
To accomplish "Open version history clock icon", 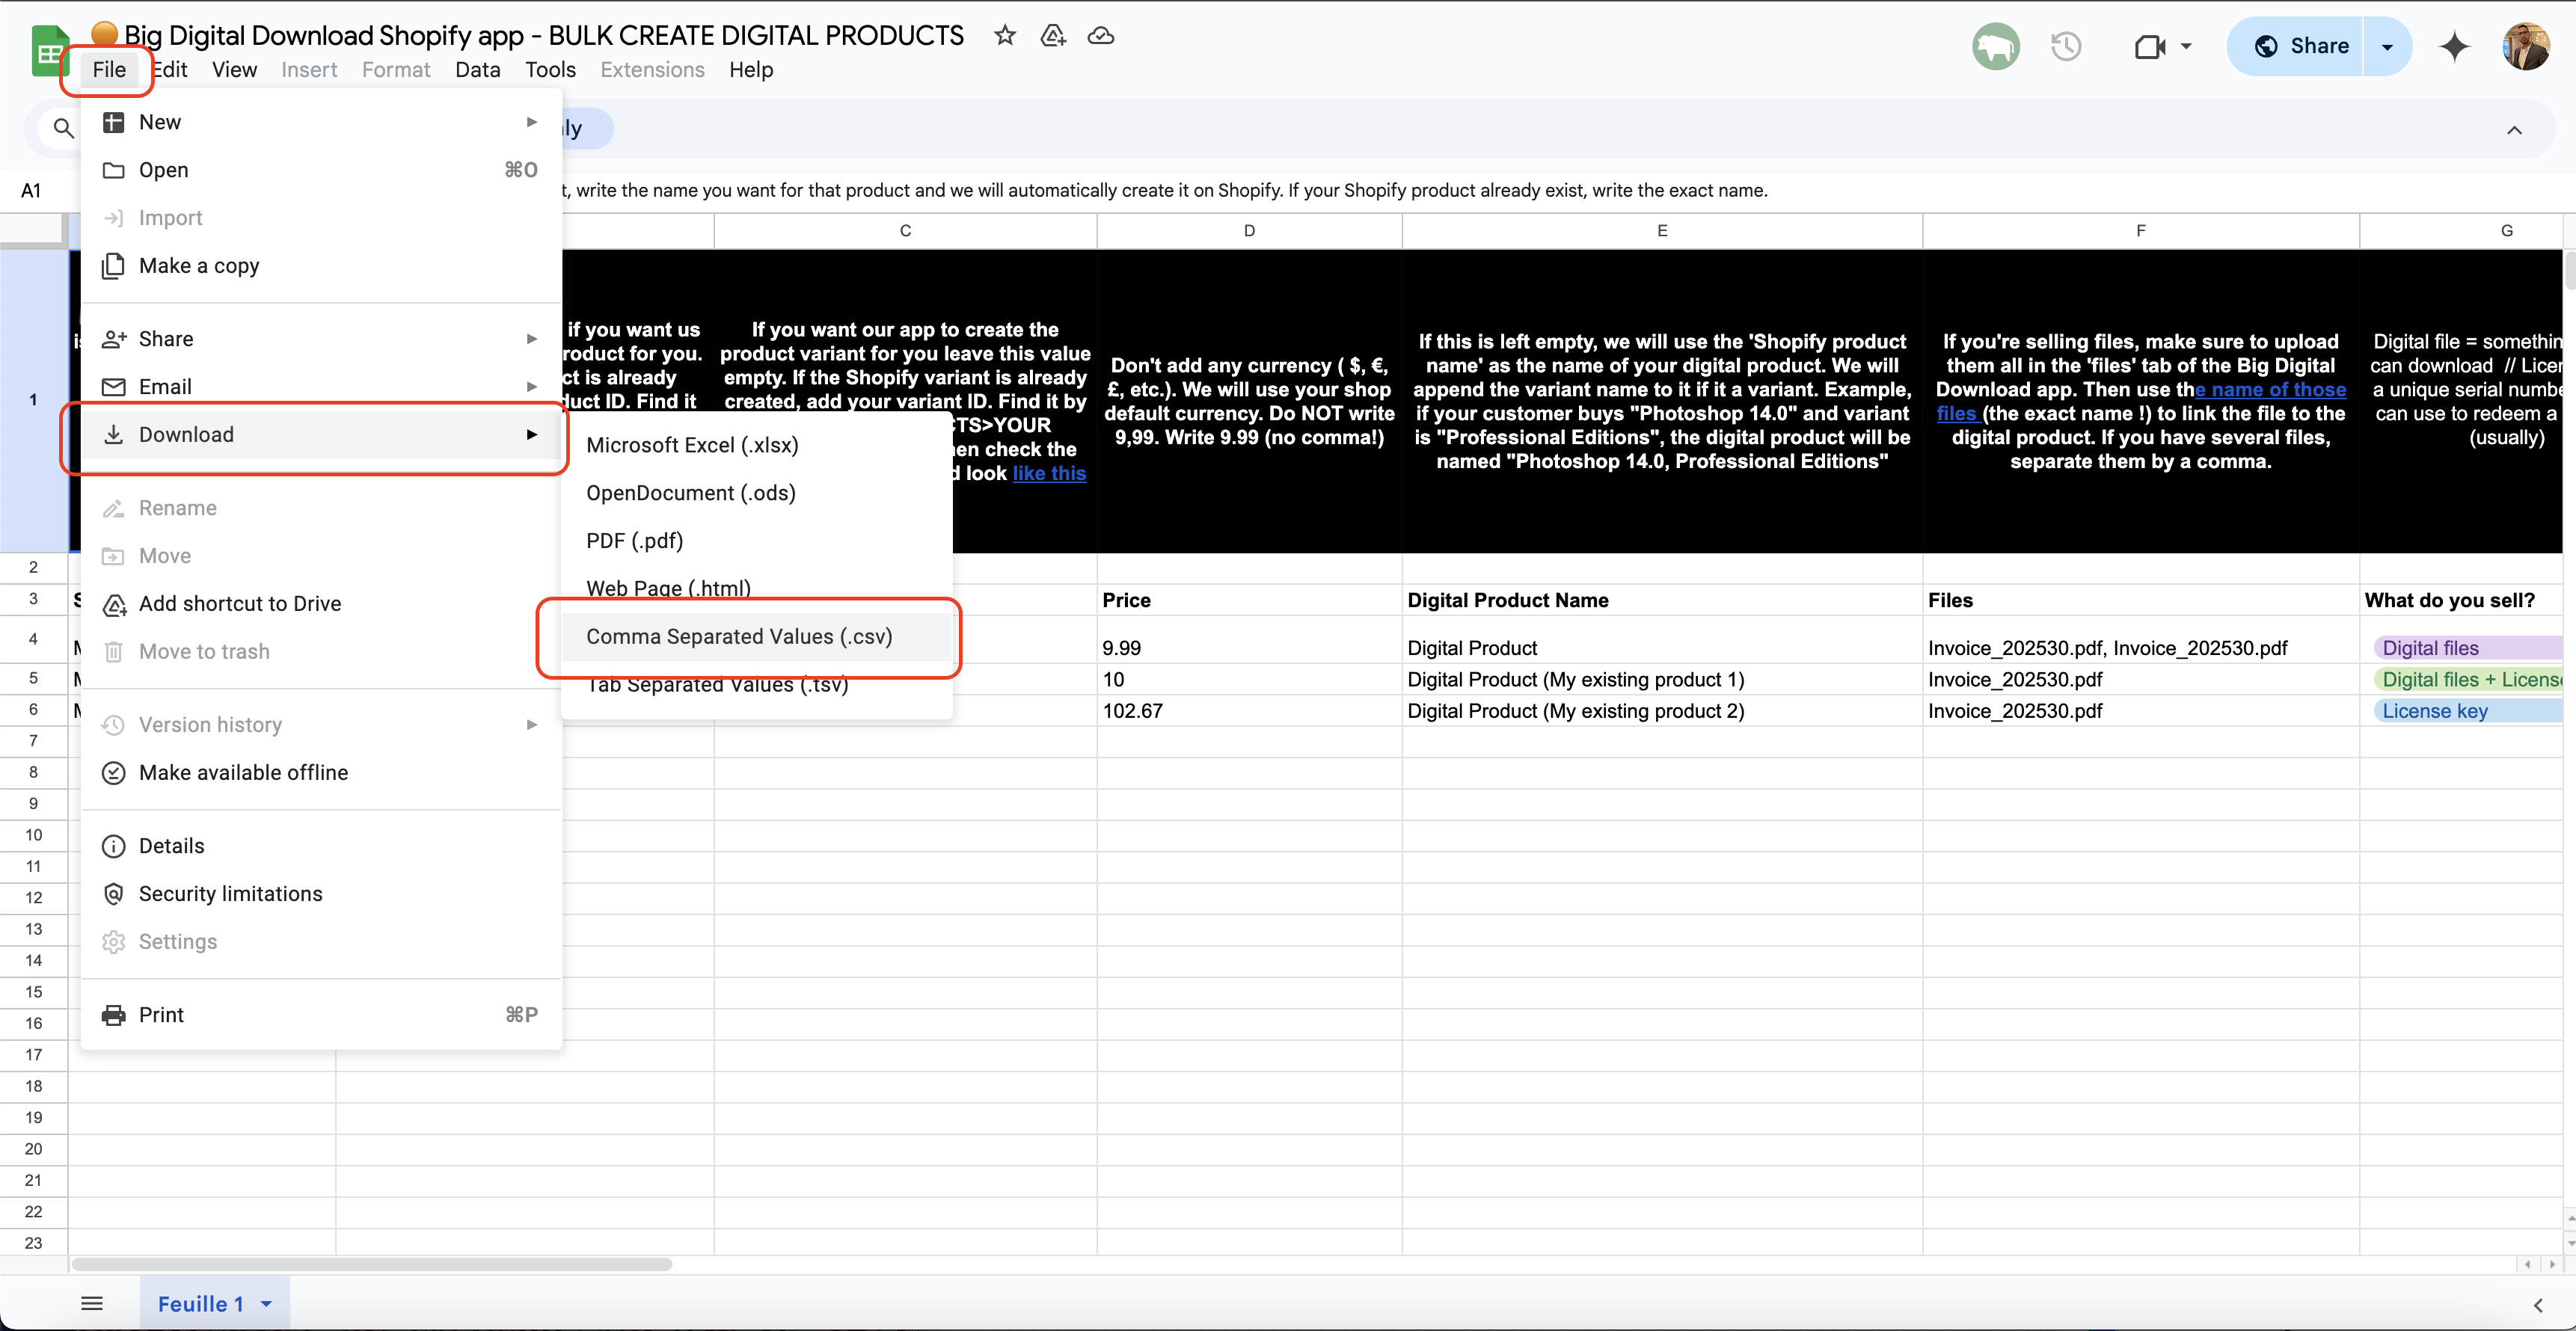I will [x=2066, y=46].
